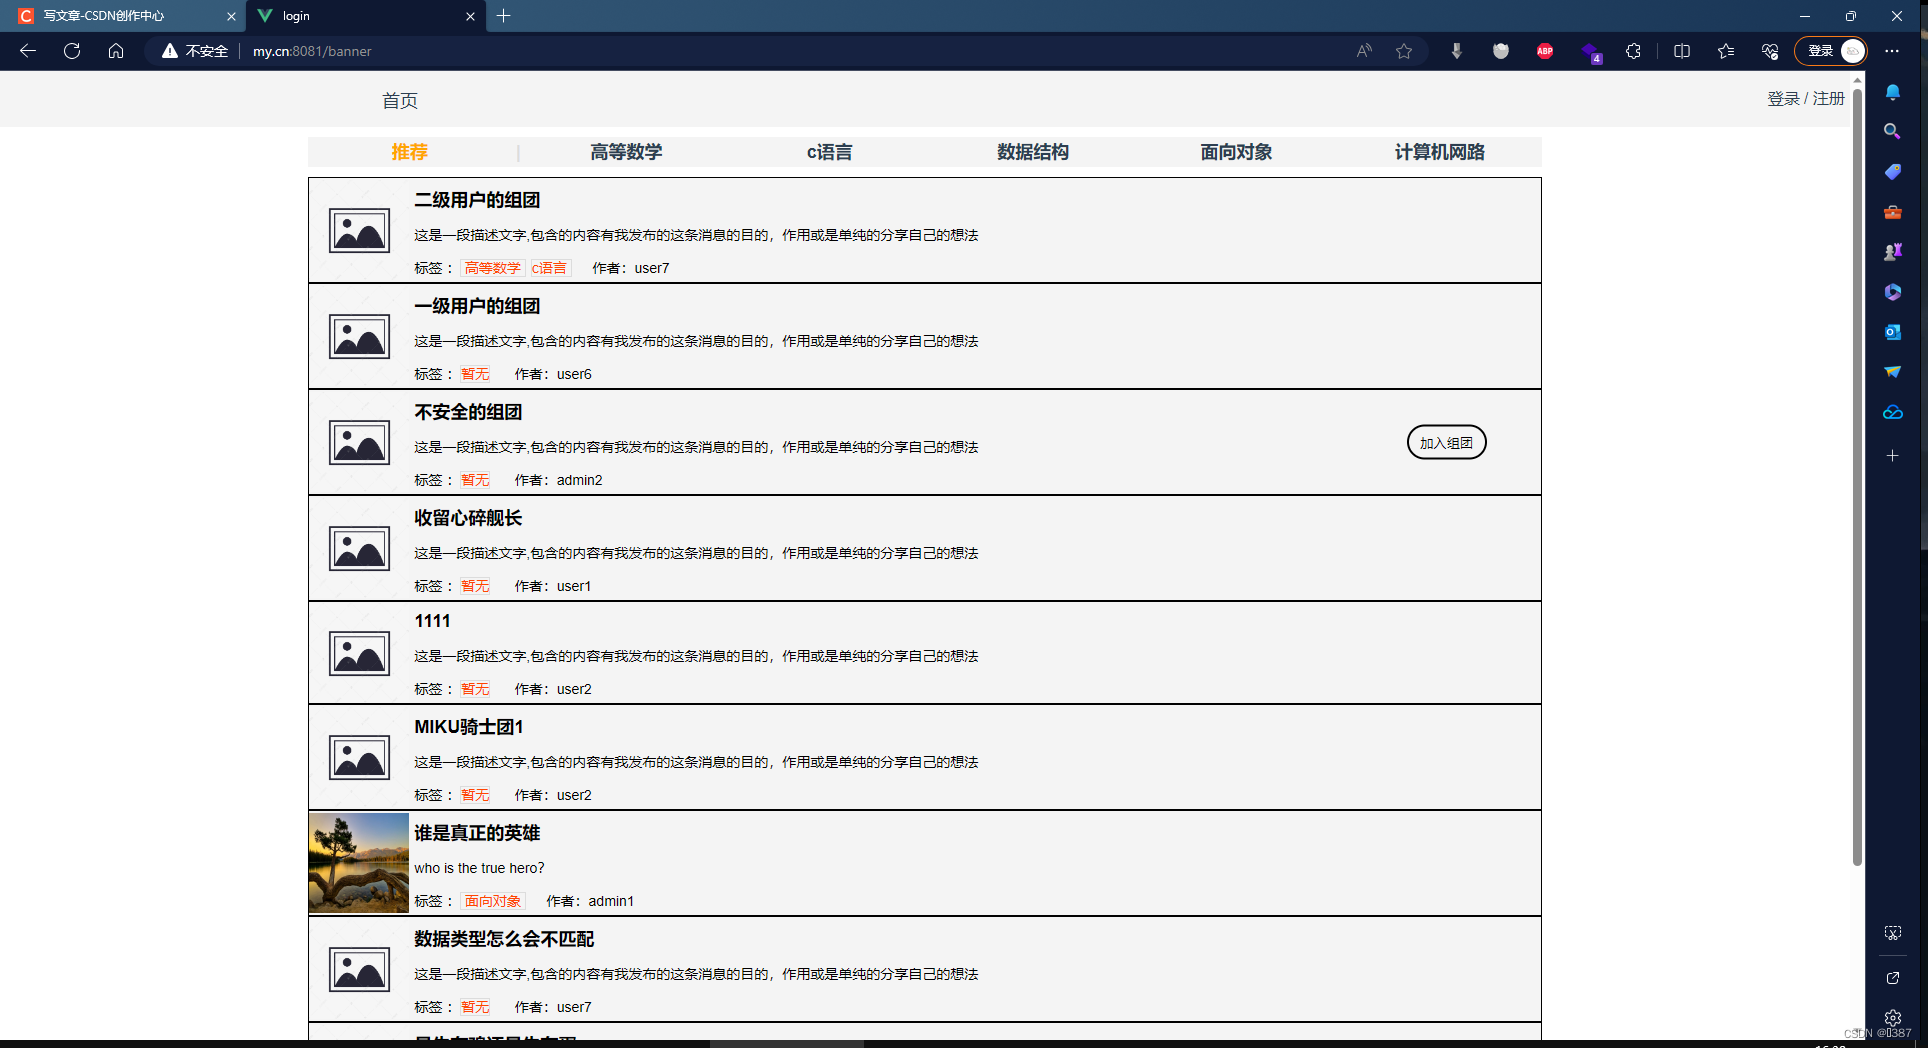Open the browser home page icon
This screenshot has height=1048, width=1928.
coord(116,51)
